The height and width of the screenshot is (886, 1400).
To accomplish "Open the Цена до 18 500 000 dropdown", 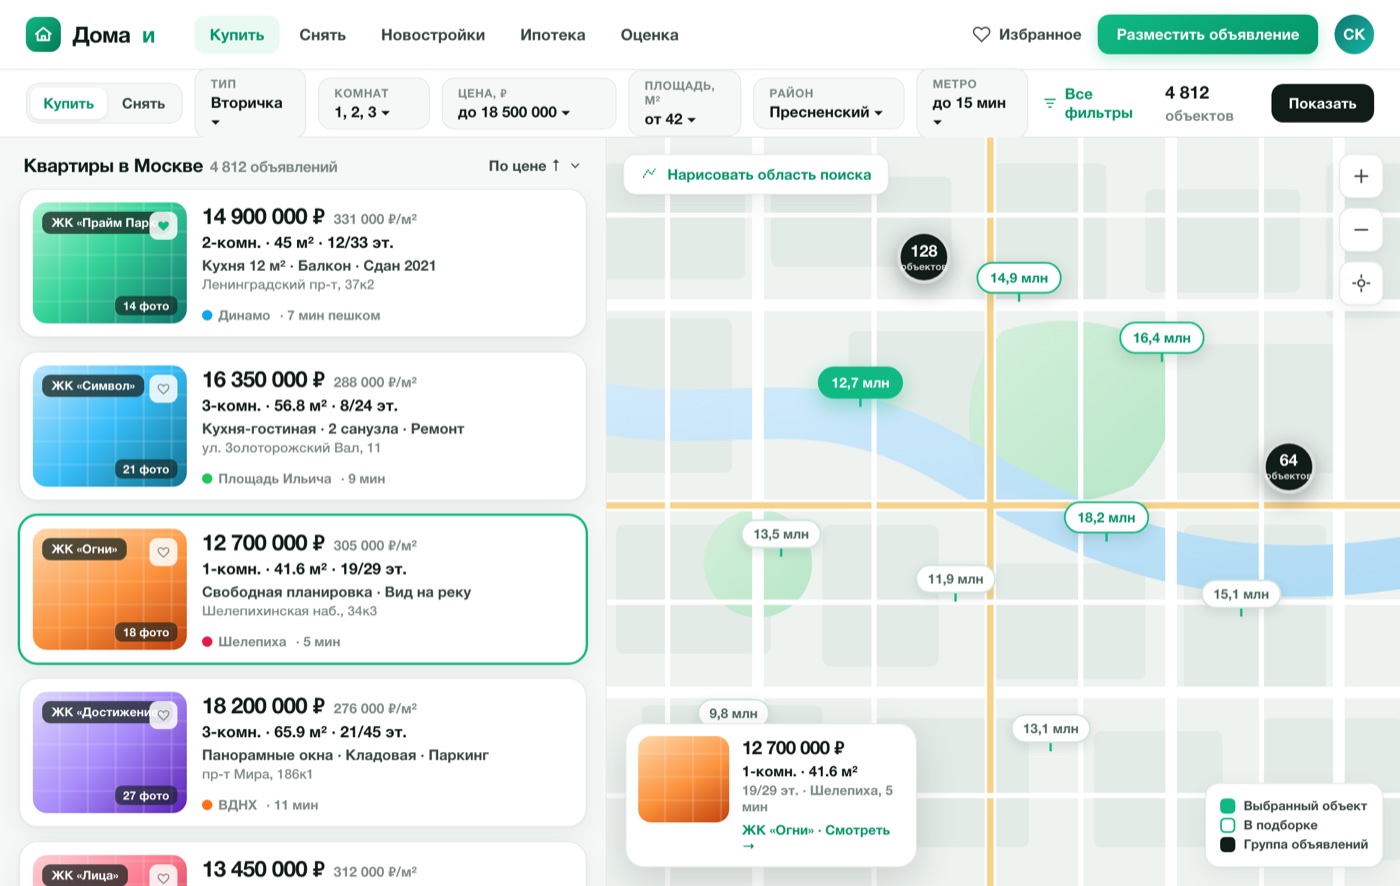I will tap(529, 103).
